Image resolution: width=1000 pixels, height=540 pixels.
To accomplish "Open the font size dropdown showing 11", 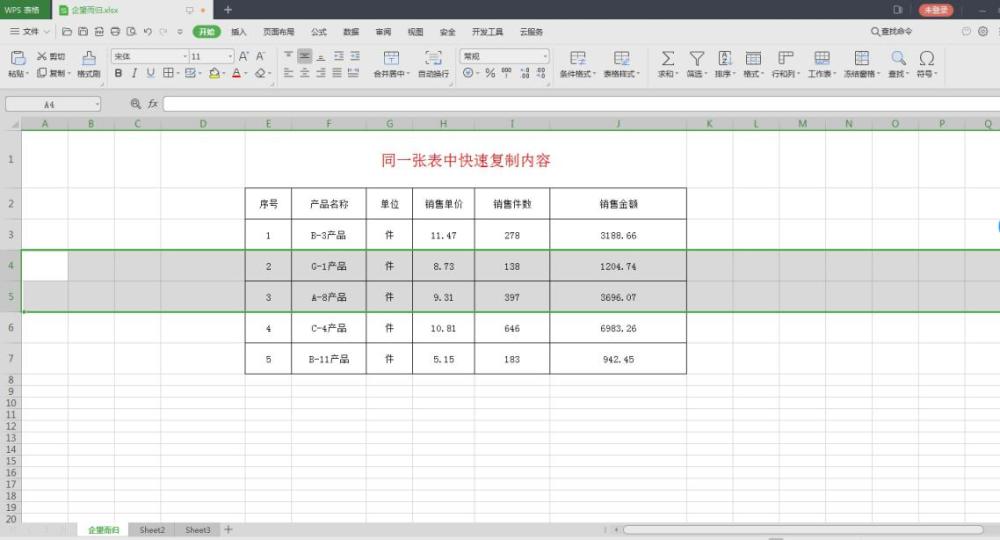I will tap(230, 56).
